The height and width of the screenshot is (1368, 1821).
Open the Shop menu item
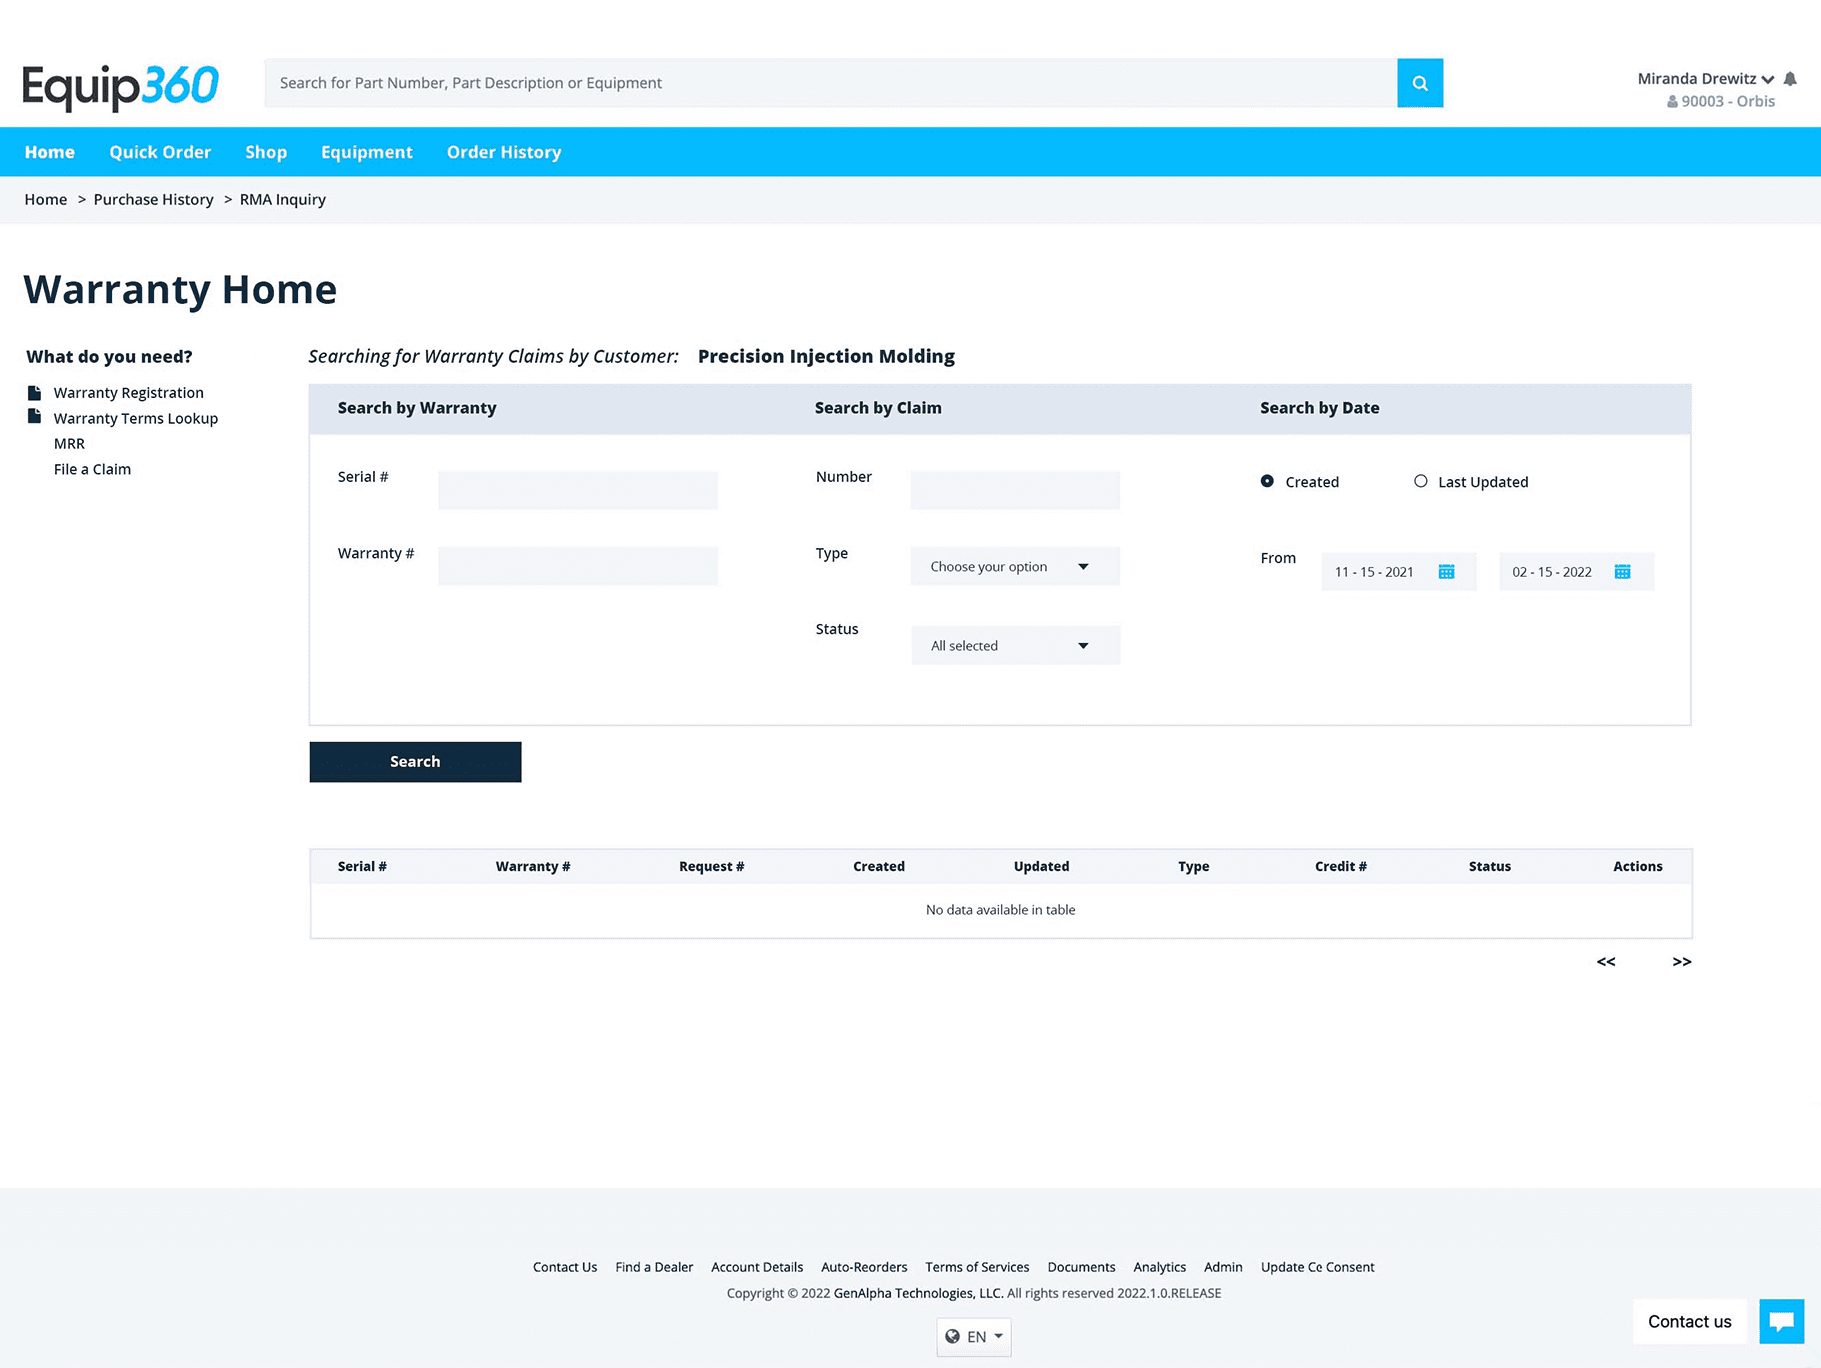(266, 152)
